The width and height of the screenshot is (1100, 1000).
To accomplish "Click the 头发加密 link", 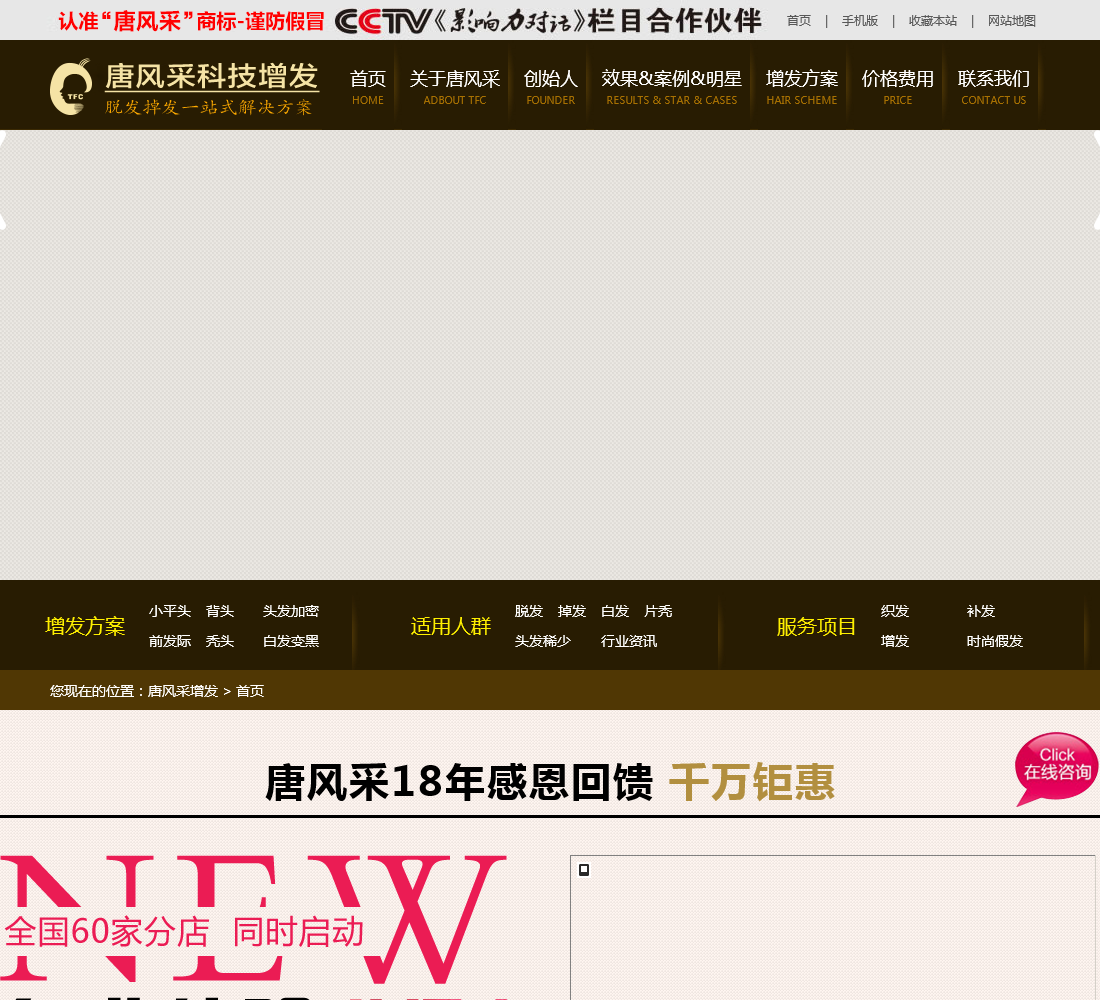I will [x=290, y=611].
